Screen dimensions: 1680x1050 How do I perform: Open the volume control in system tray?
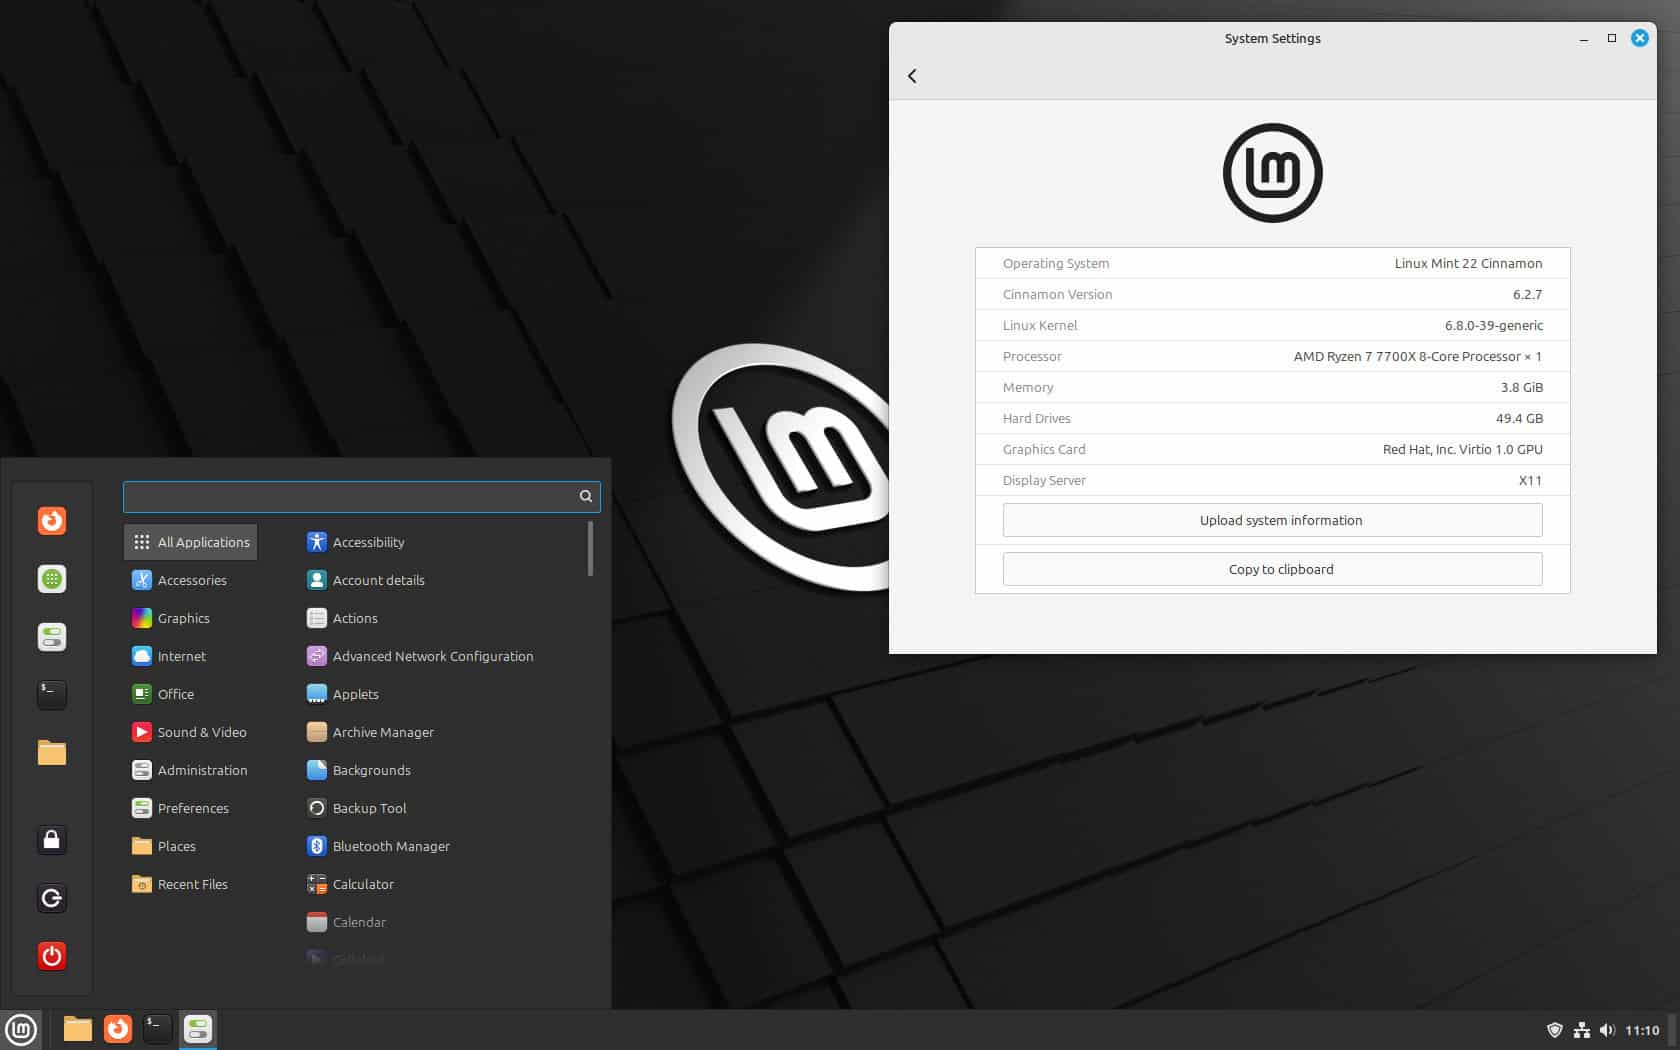point(1608,1029)
